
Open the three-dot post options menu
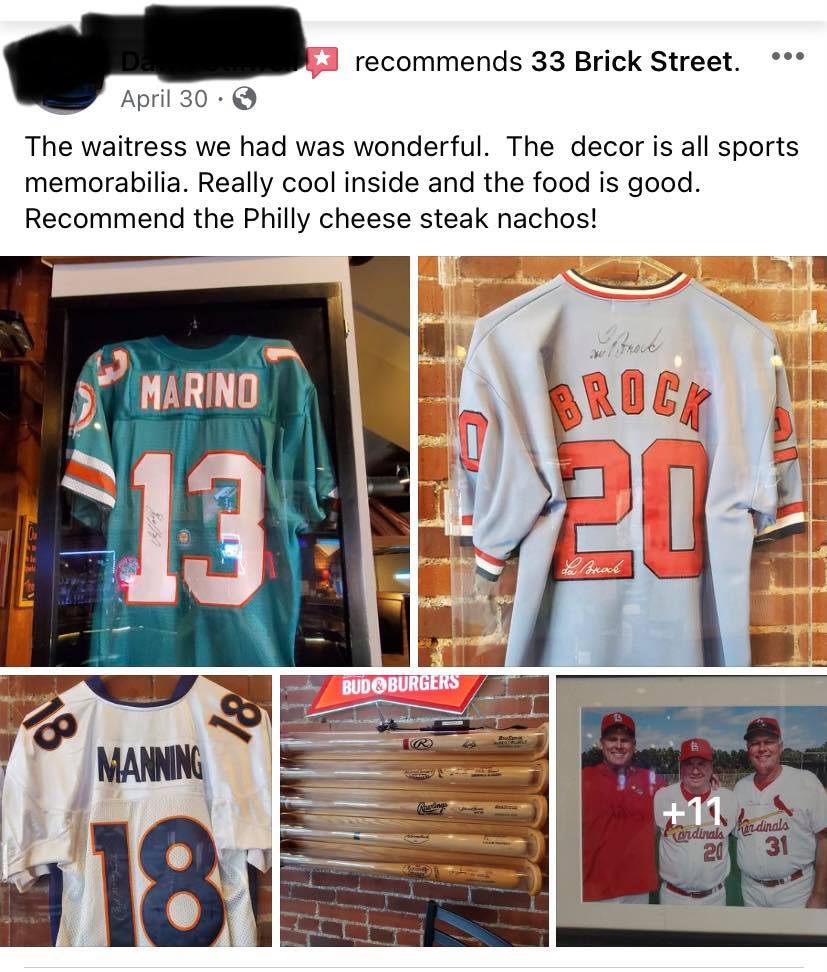point(787,56)
